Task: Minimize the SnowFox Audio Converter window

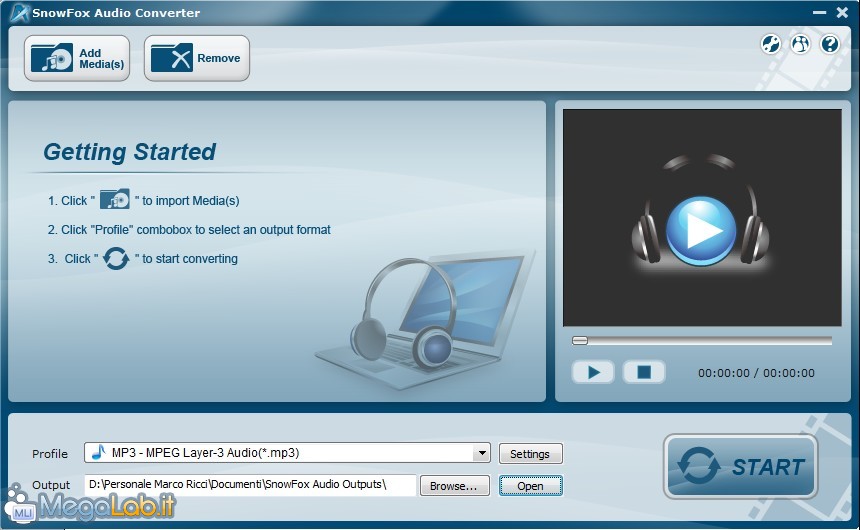Action: click(x=819, y=12)
